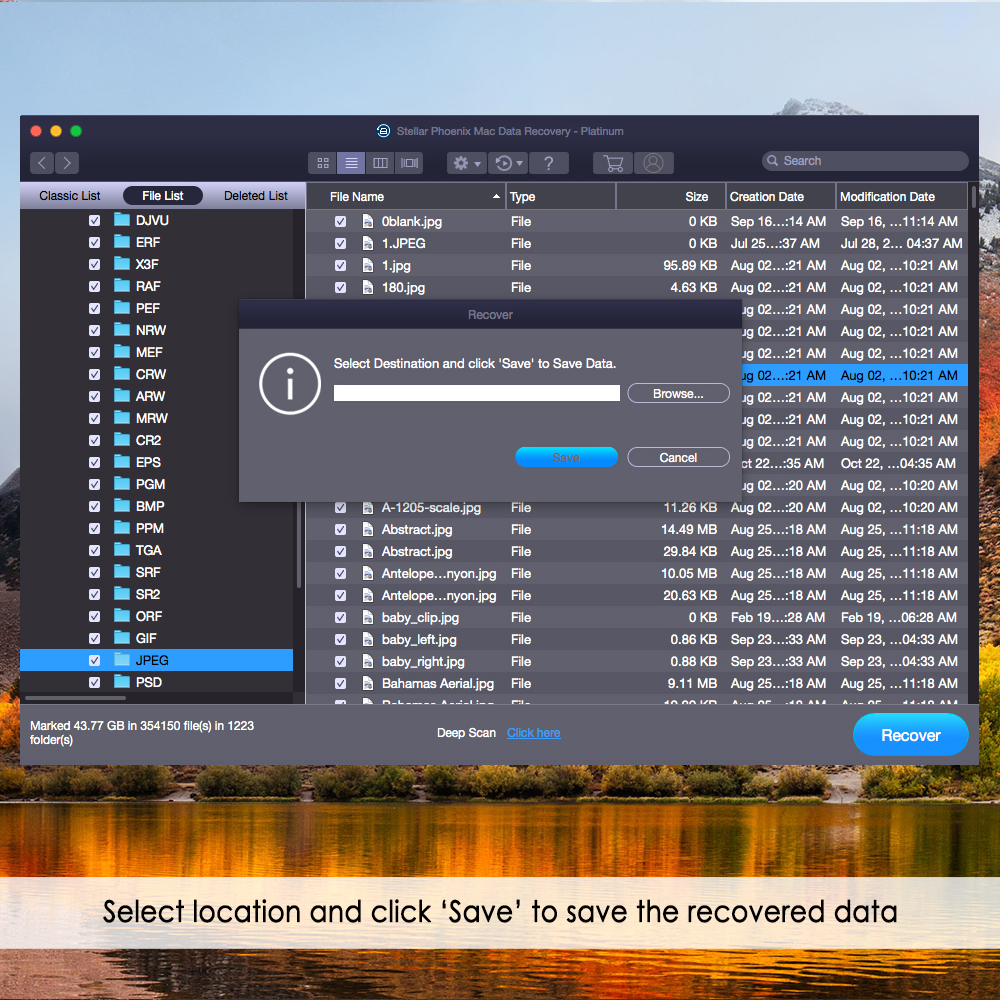
Task: Click Browse to choose destination
Action: [x=678, y=394]
